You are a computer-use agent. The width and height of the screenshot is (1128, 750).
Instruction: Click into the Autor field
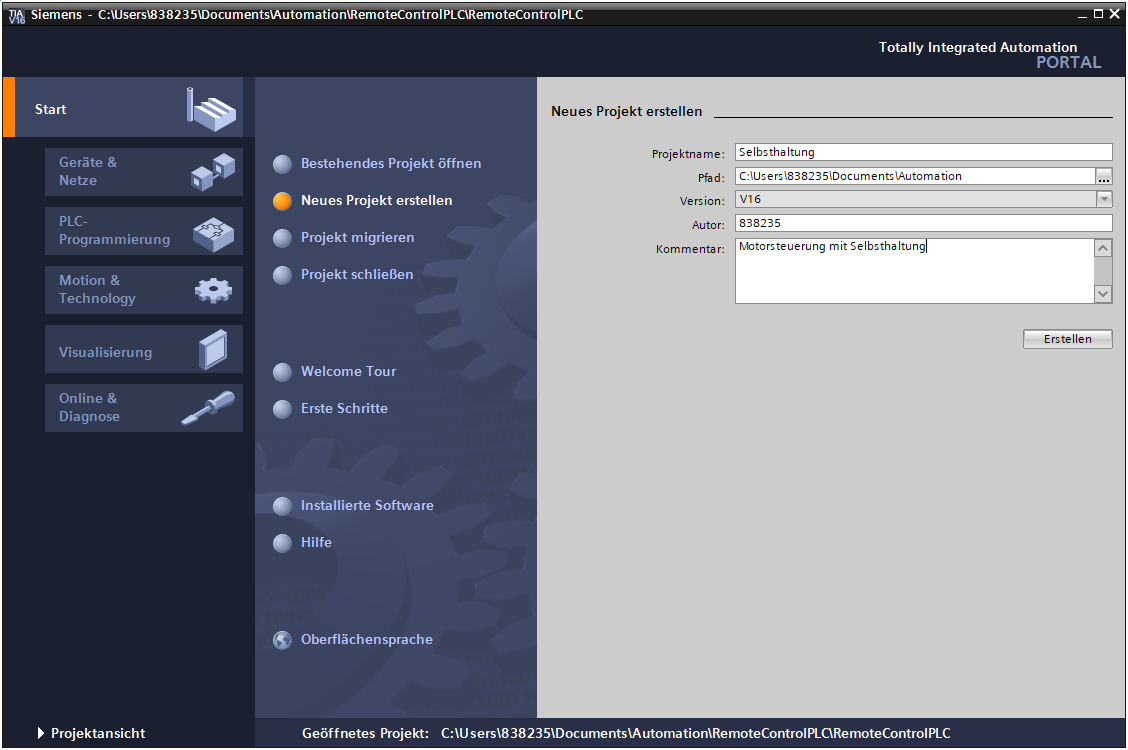point(924,223)
